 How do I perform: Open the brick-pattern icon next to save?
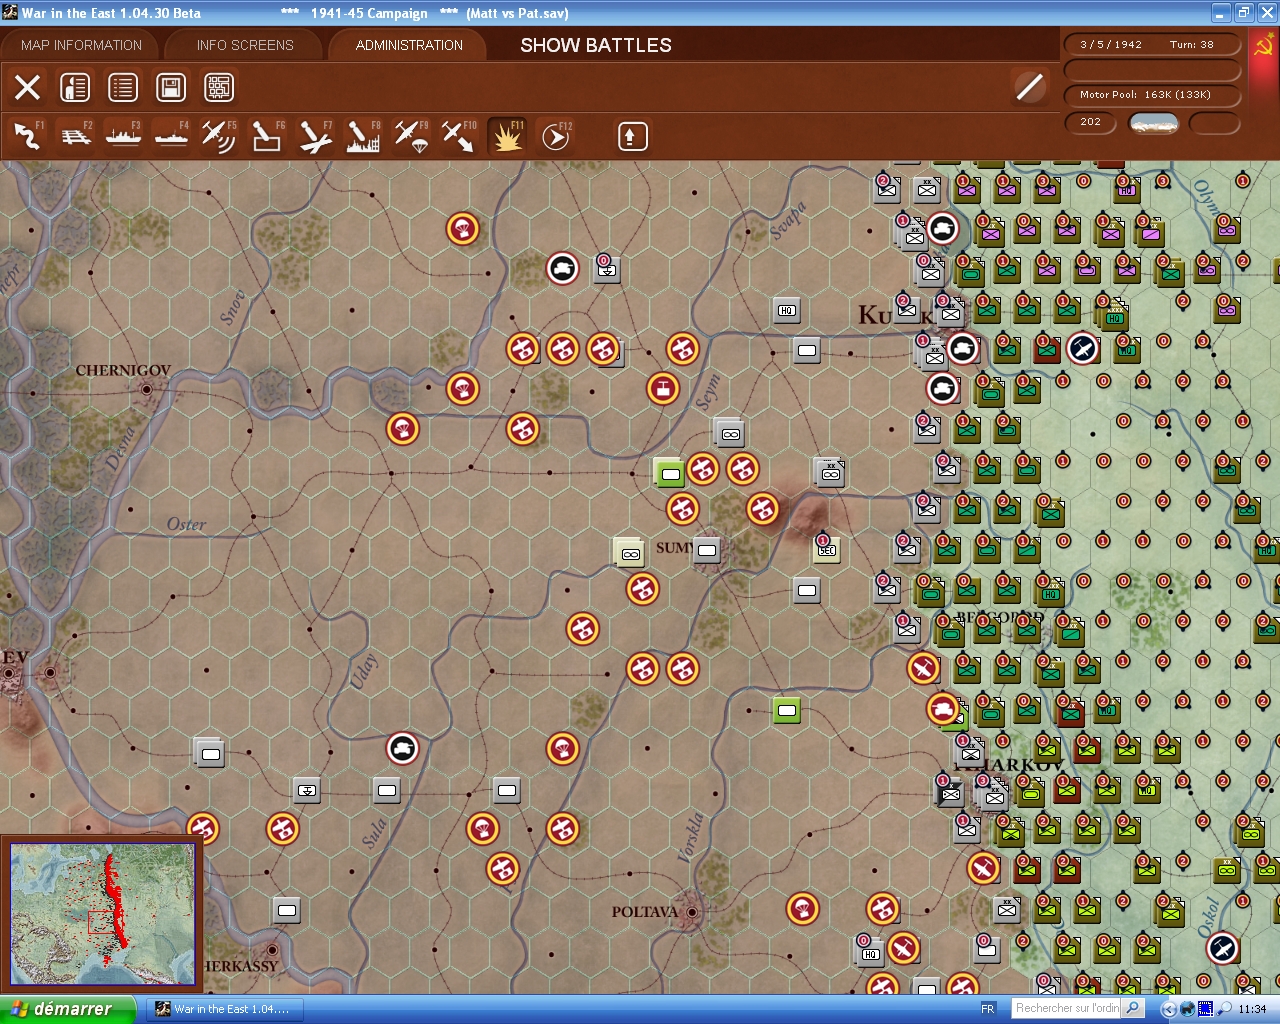pyautogui.click(x=219, y=88)
